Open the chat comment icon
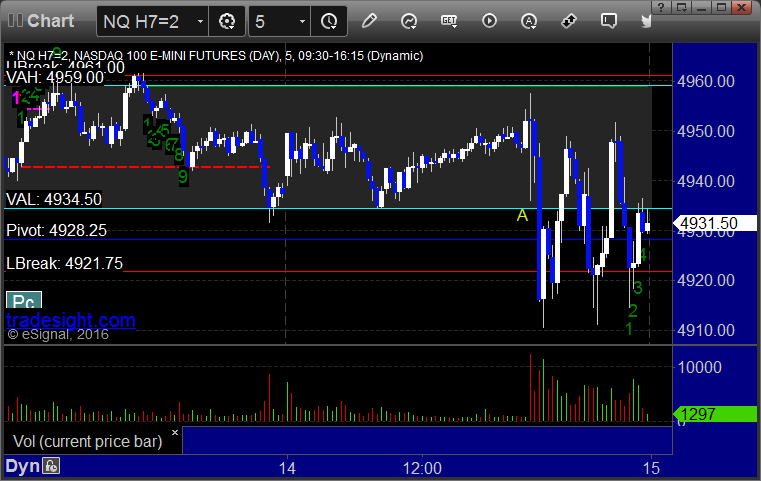This screenshot has height=481, width=761. point(609,21)
